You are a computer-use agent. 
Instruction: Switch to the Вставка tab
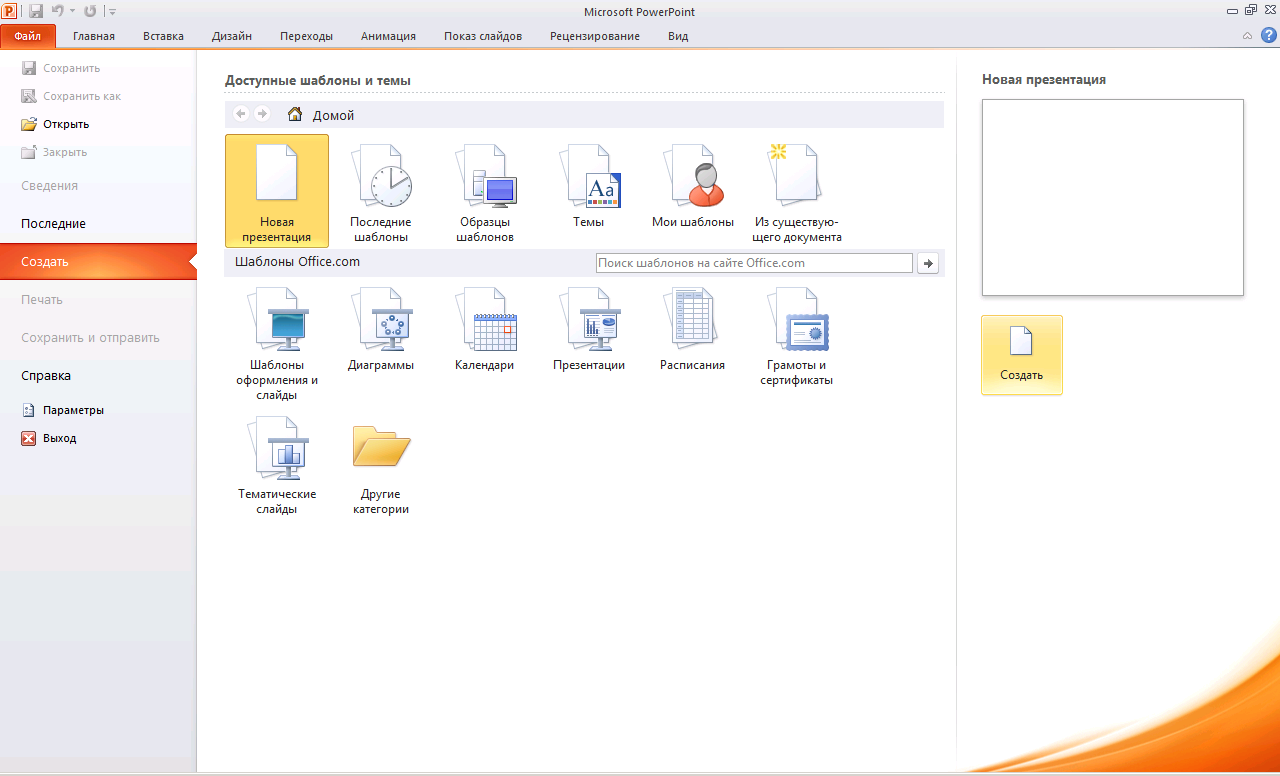point(163,36)
